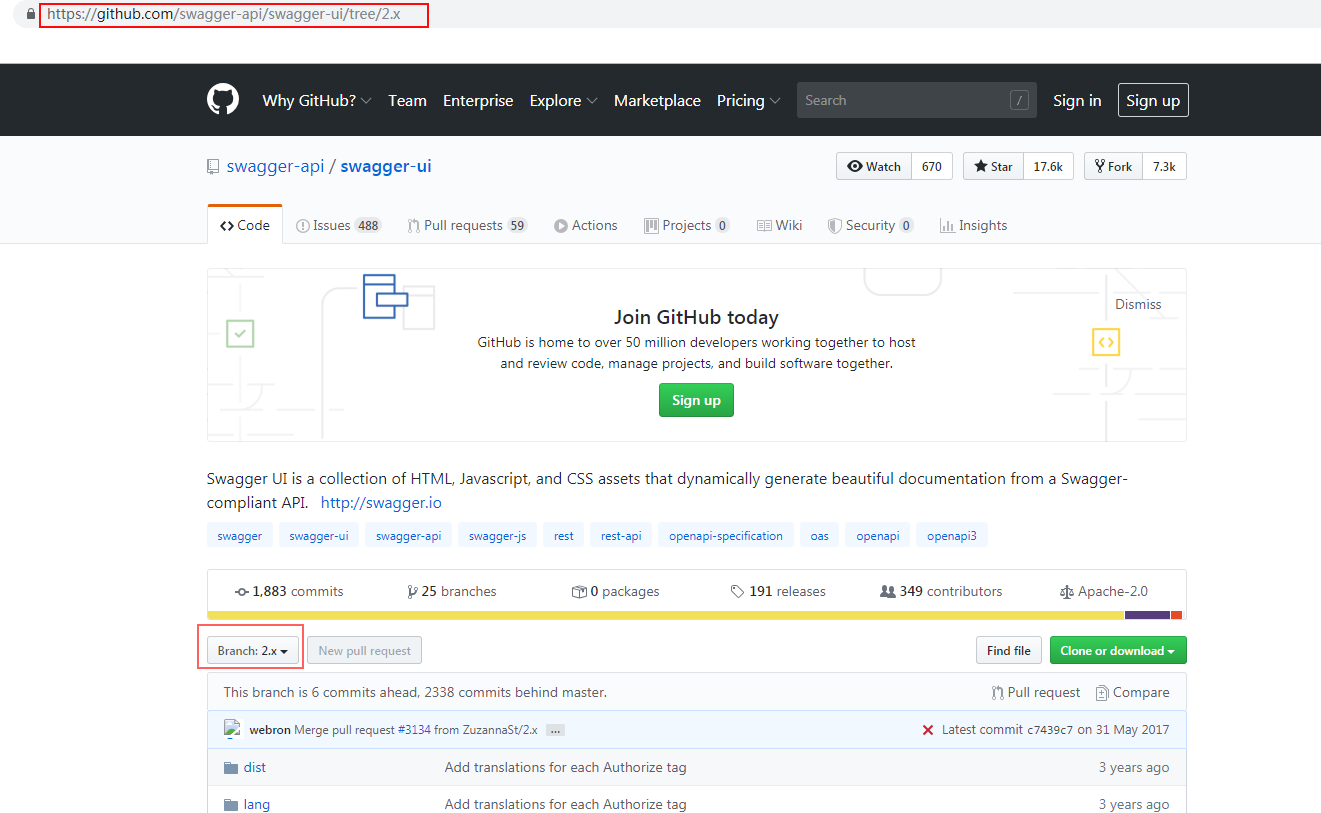The width and height of the screenshot is (1321, 813).
Task: Go to Team in the header
Action: (x=407, y=100)
